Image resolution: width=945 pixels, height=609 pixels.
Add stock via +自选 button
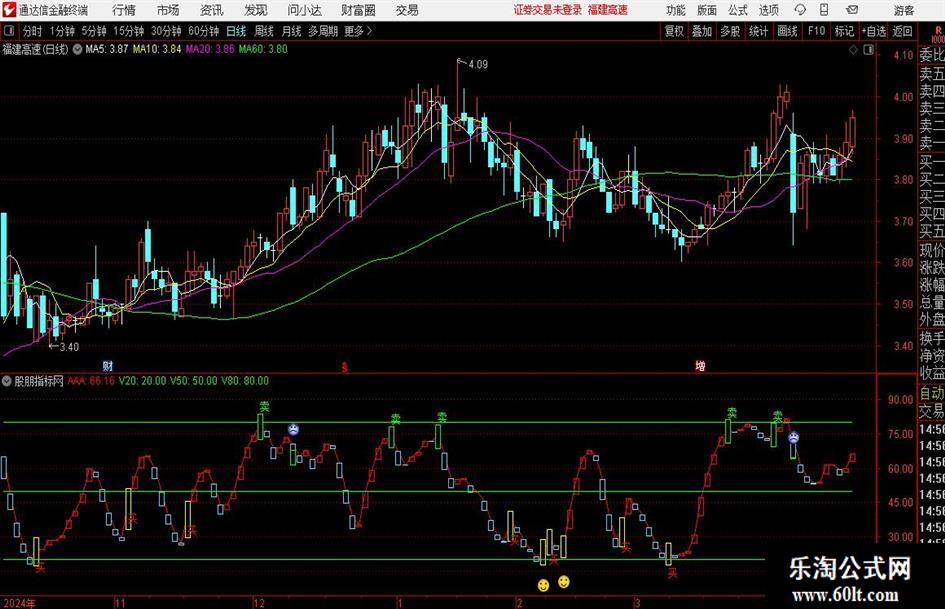tap(874, 31)
